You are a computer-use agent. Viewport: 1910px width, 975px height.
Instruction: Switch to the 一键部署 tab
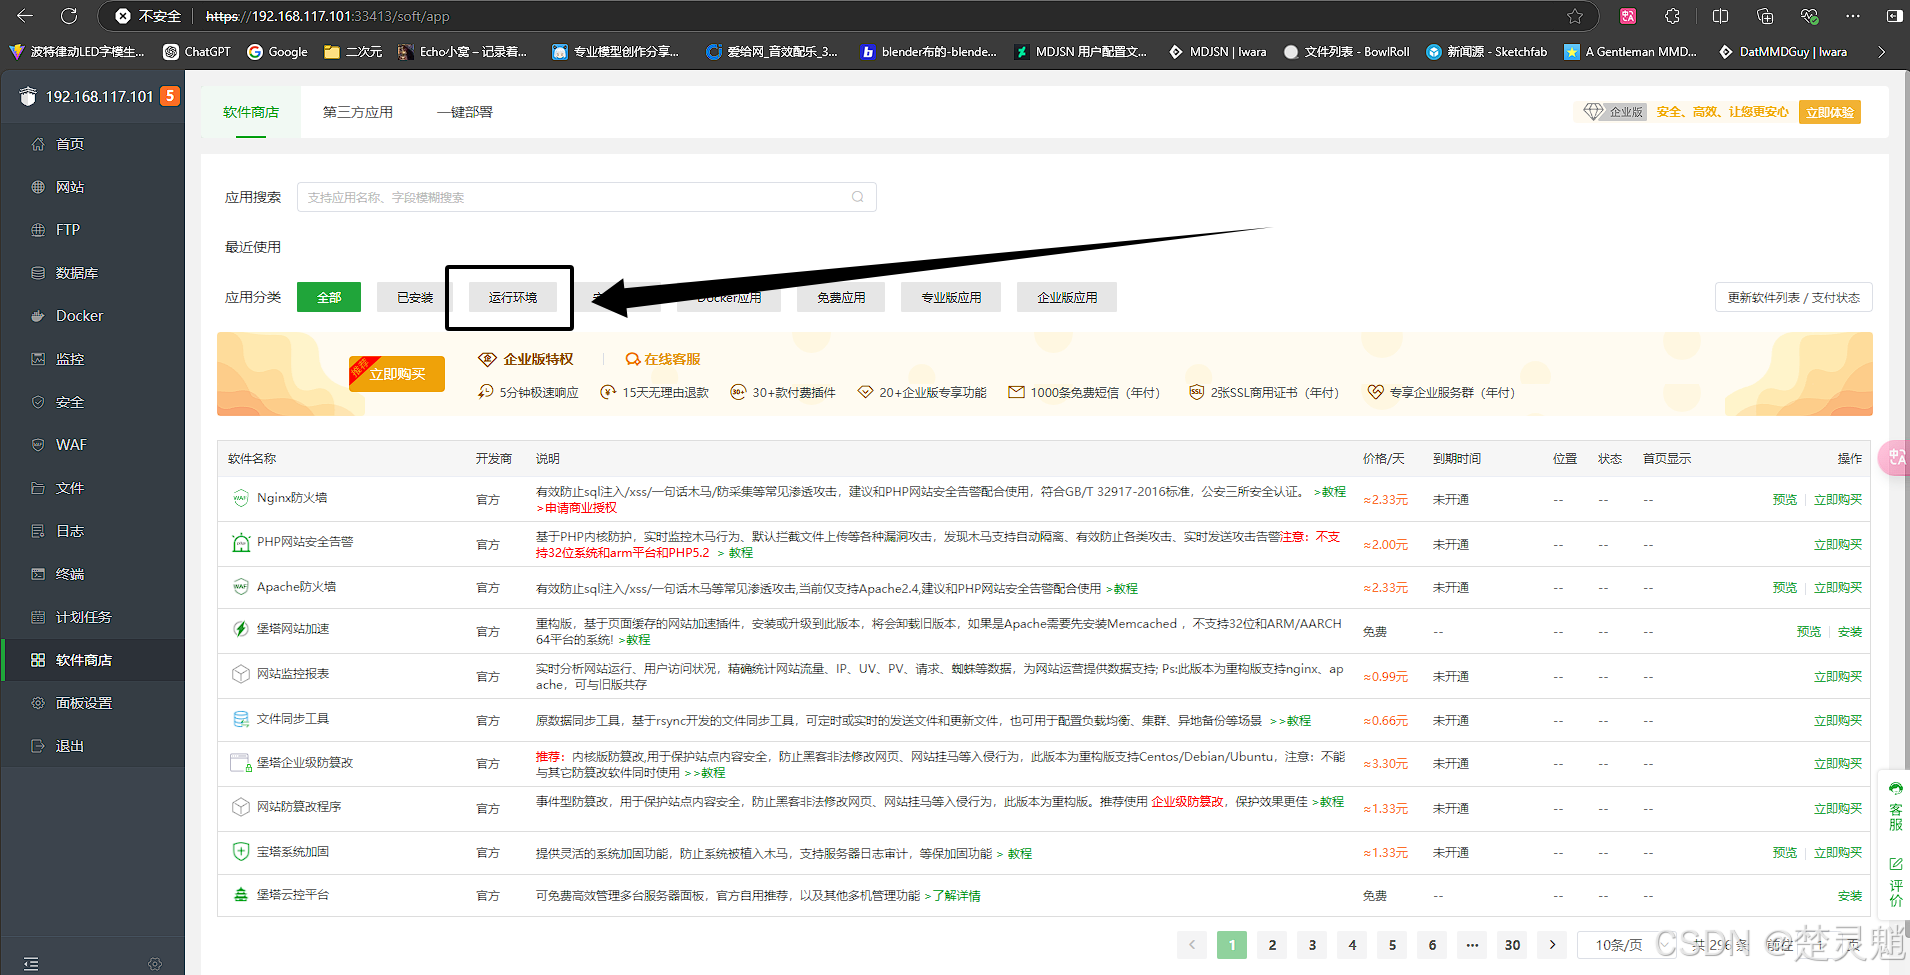click(465, 112)
